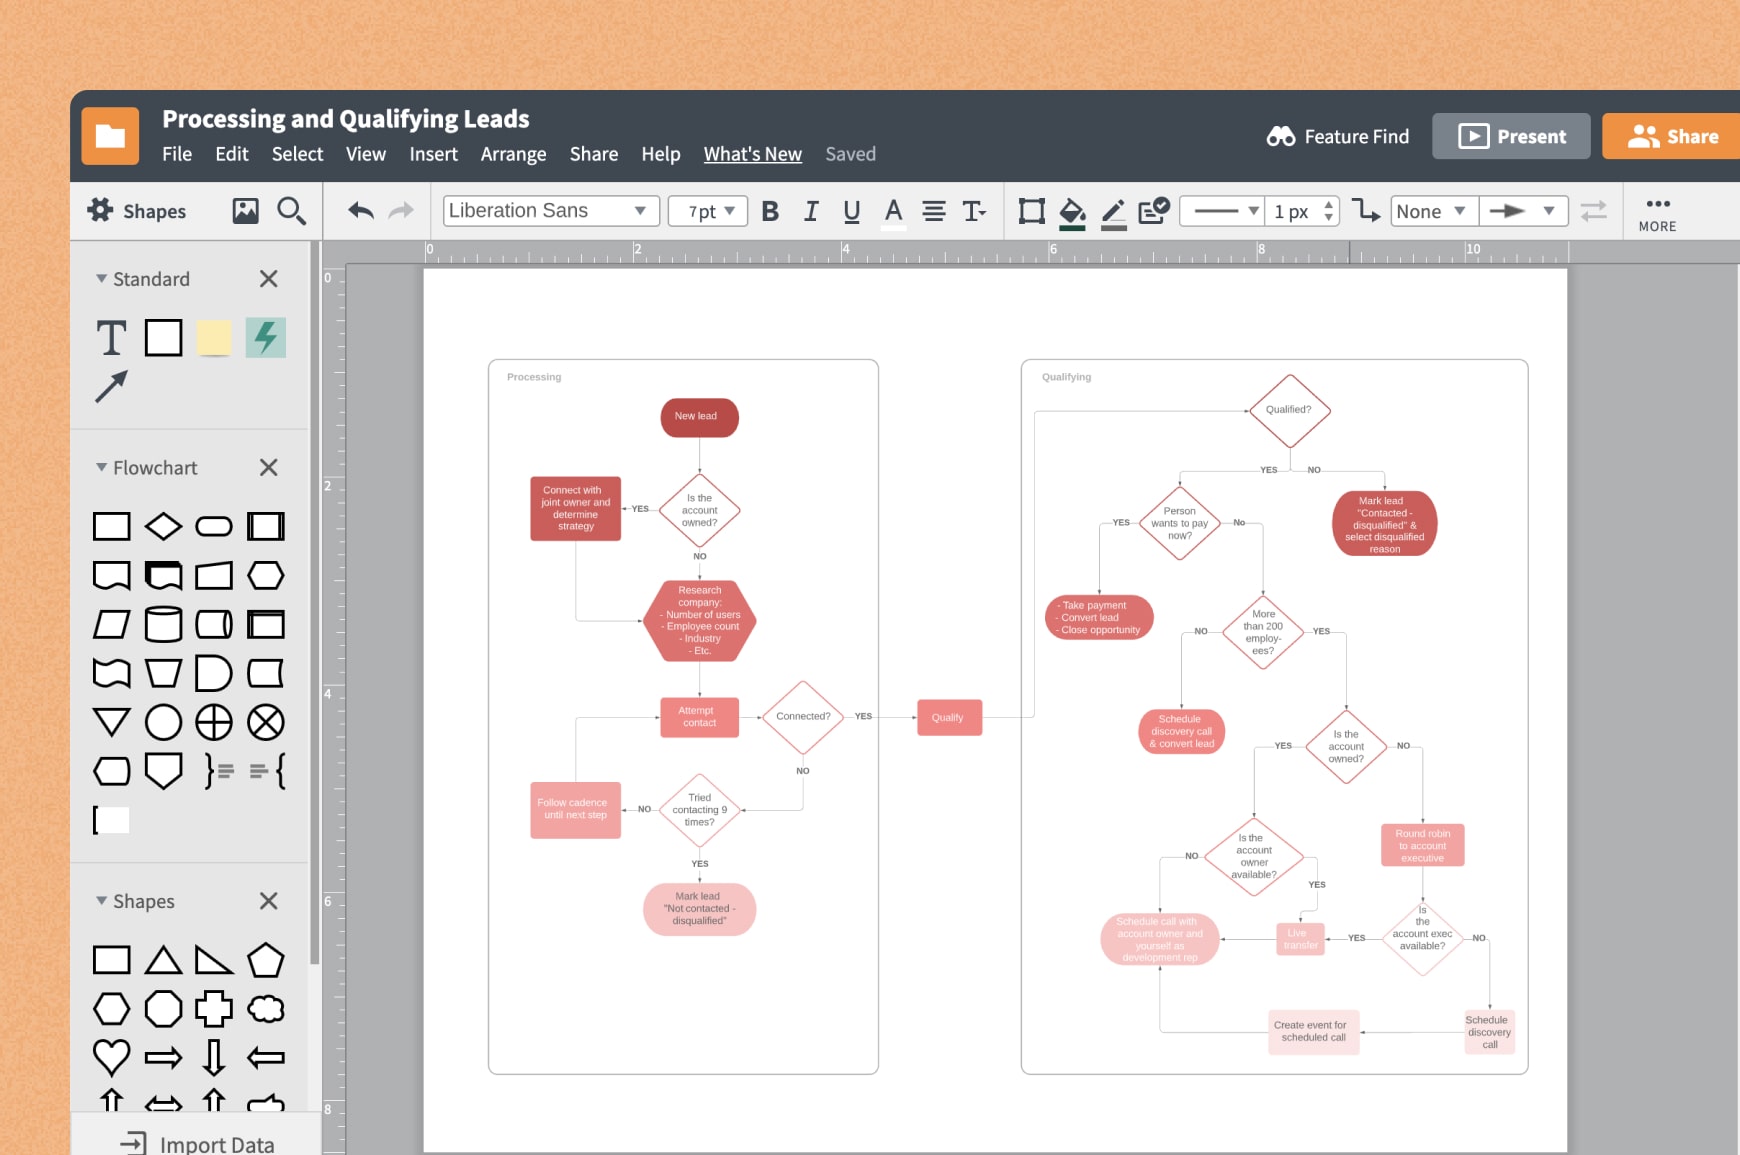Open the 7pt font size dropdown

[x=708, y=211]
